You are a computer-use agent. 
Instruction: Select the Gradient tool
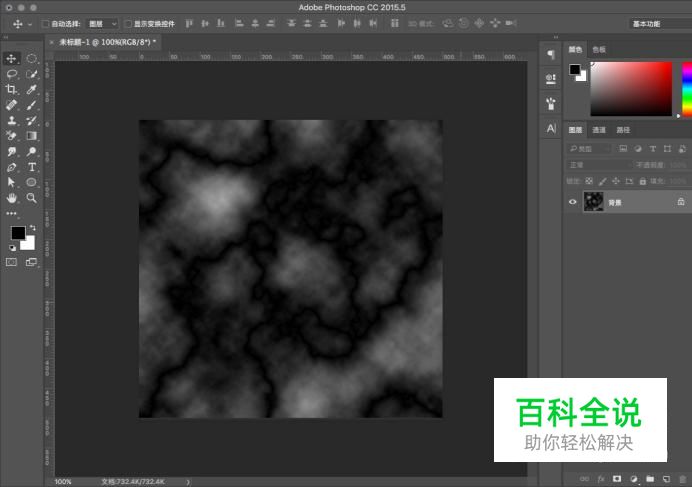(31, 136)
